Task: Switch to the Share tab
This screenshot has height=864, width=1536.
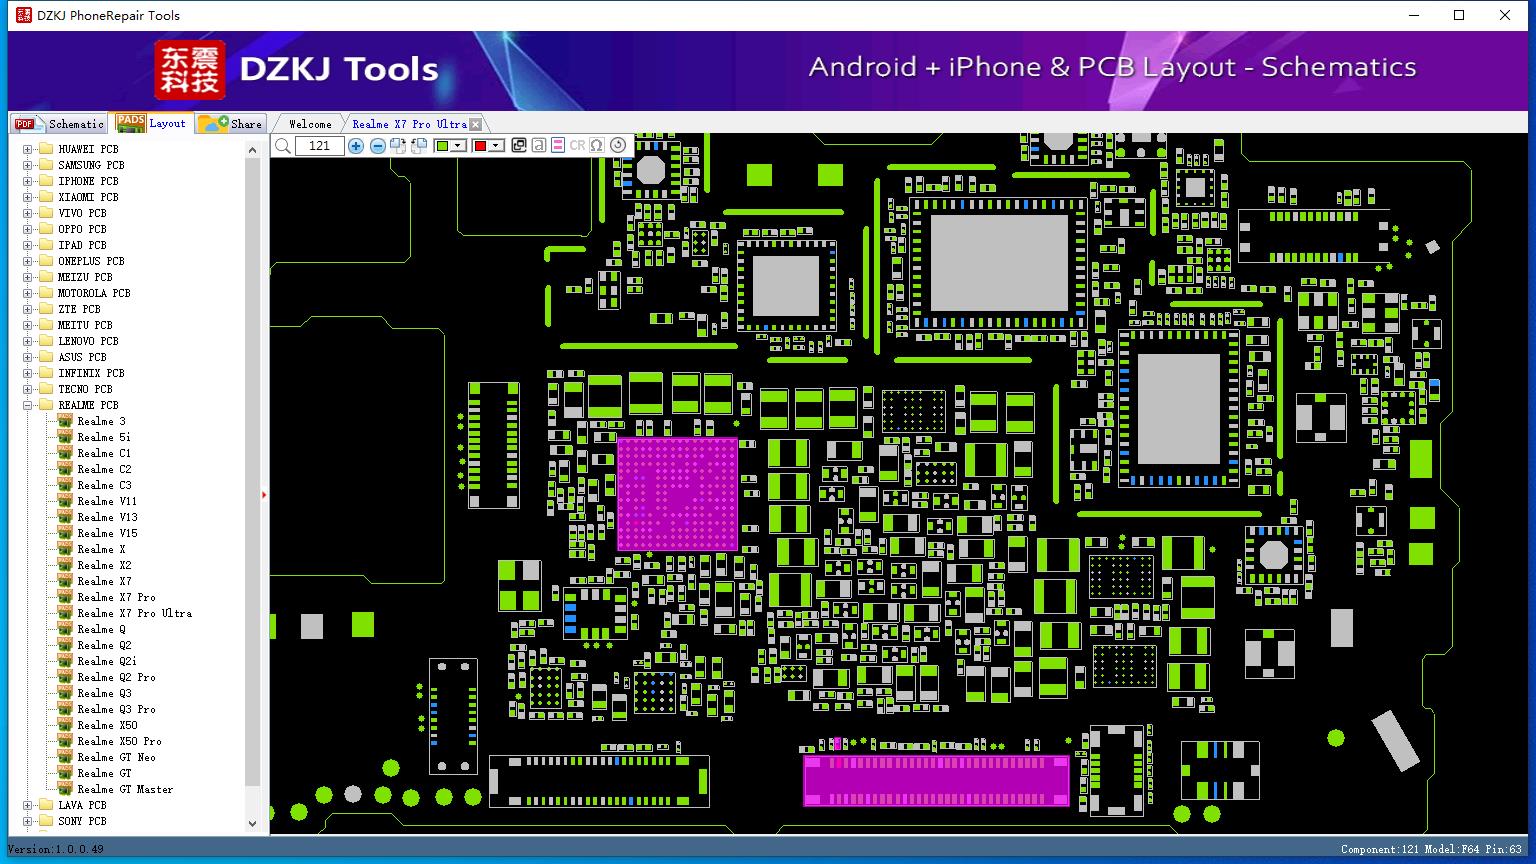Action: (230, 124)
